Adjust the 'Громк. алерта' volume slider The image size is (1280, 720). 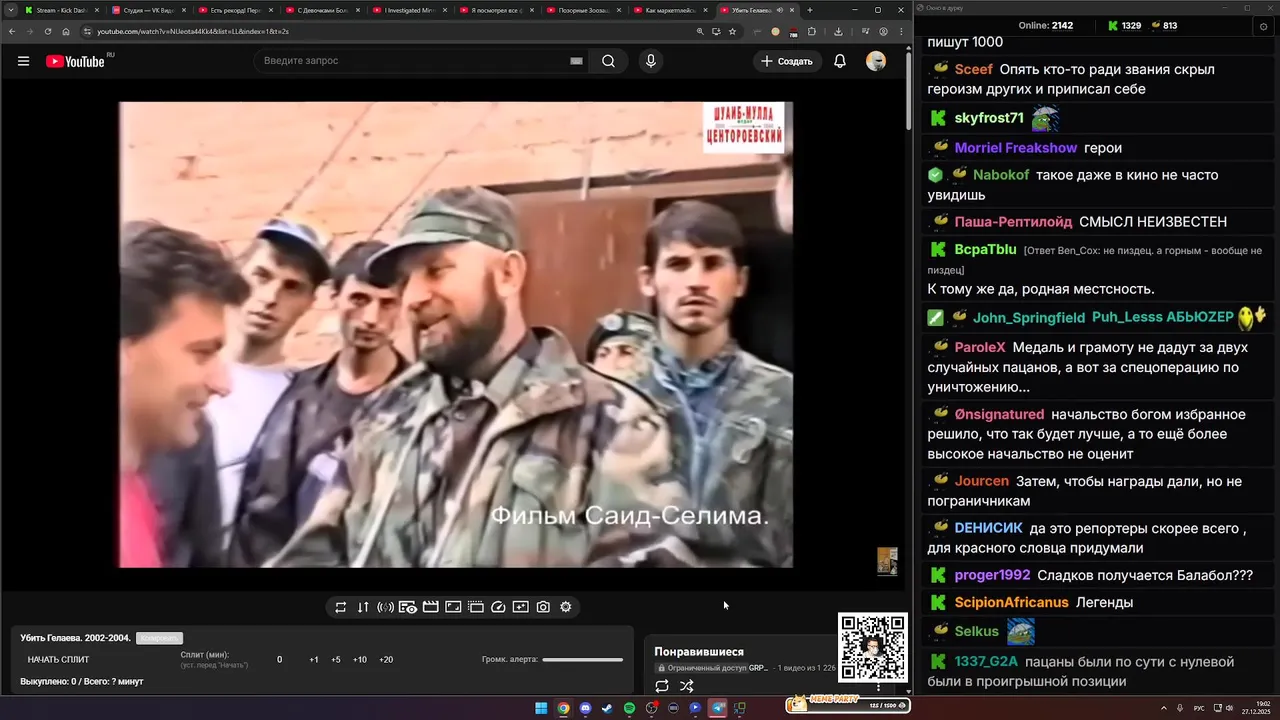pyautogui.click(x=582, y=660)
